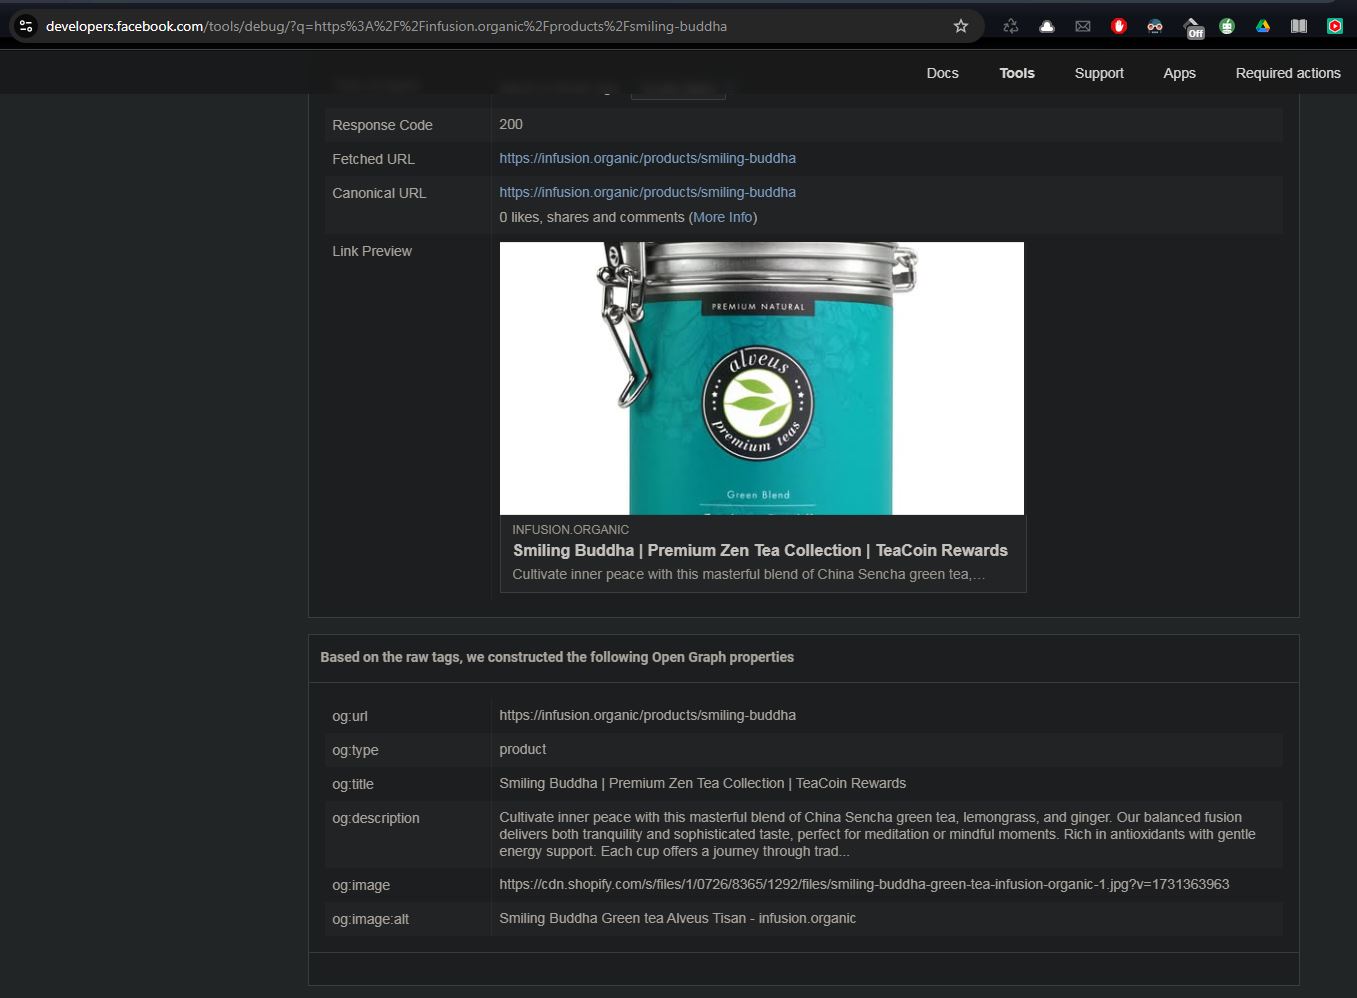
Task: Open the Docs menu
Action: click(x=942, y=73)
